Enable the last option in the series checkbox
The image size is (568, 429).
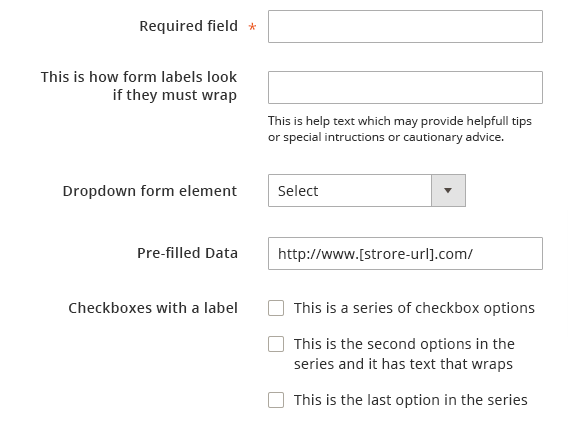point(276,400)
